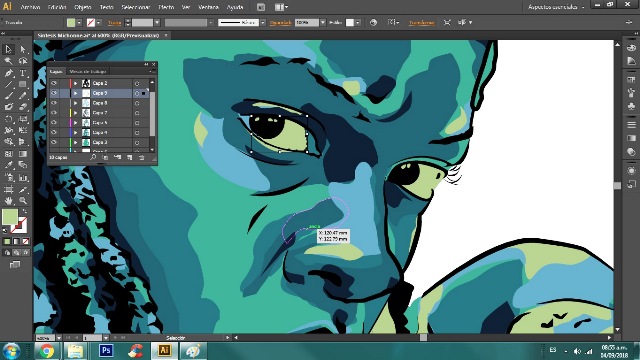Screen dimensions: 640x360
Task: Open the Archivo menu
Action: click(30, 7)
